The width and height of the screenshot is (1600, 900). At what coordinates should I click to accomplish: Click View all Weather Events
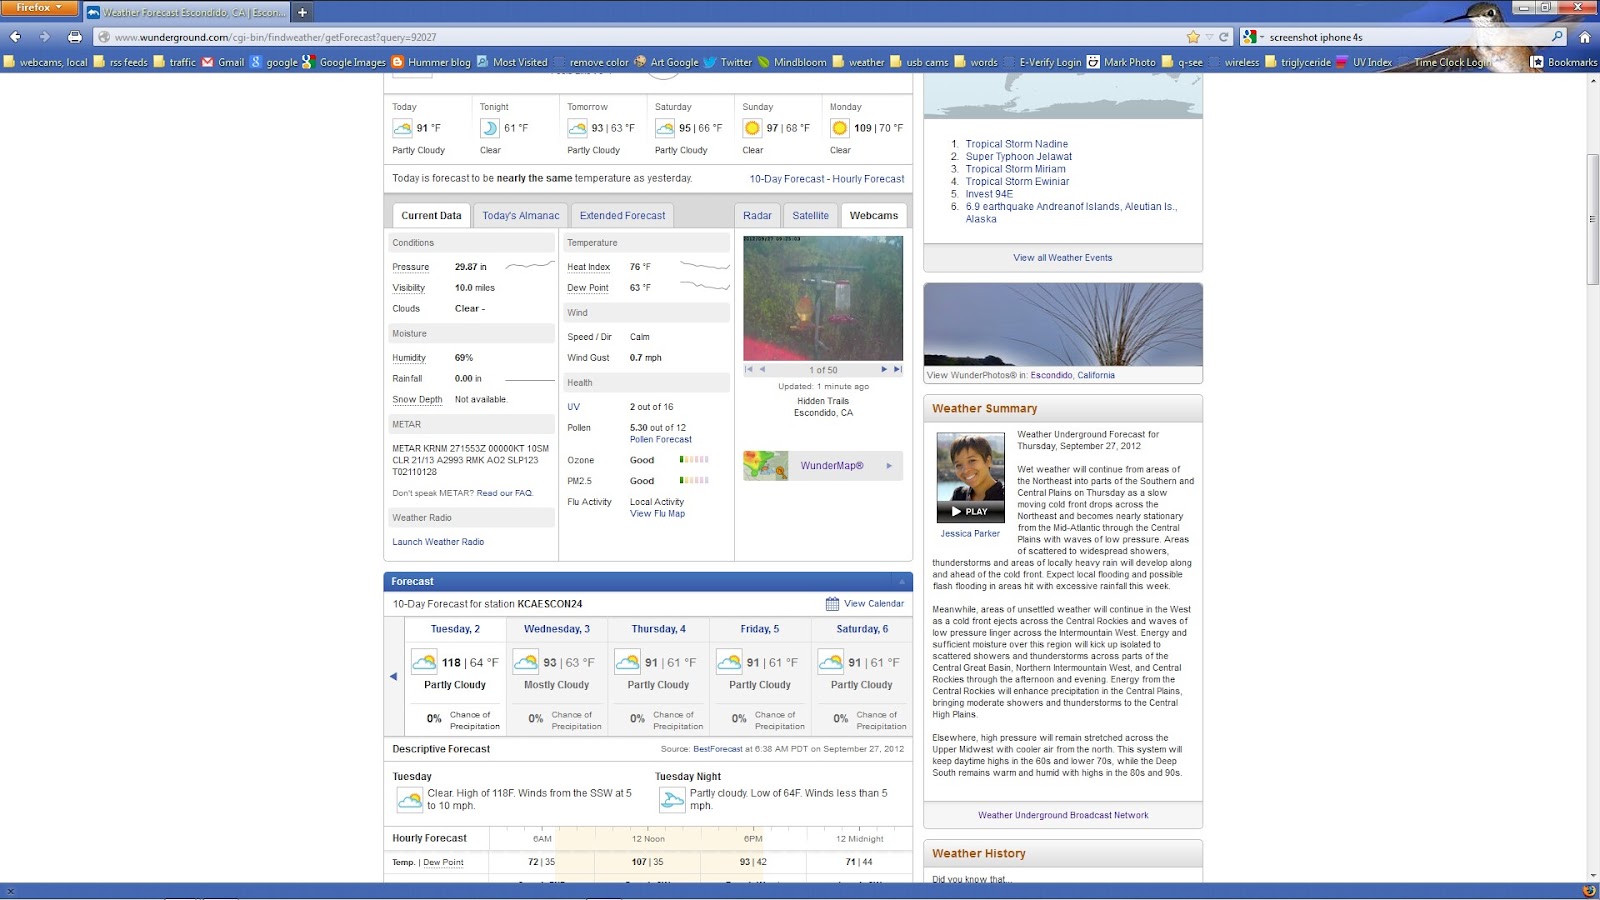pyautogui.click(x=1062, y=257)
